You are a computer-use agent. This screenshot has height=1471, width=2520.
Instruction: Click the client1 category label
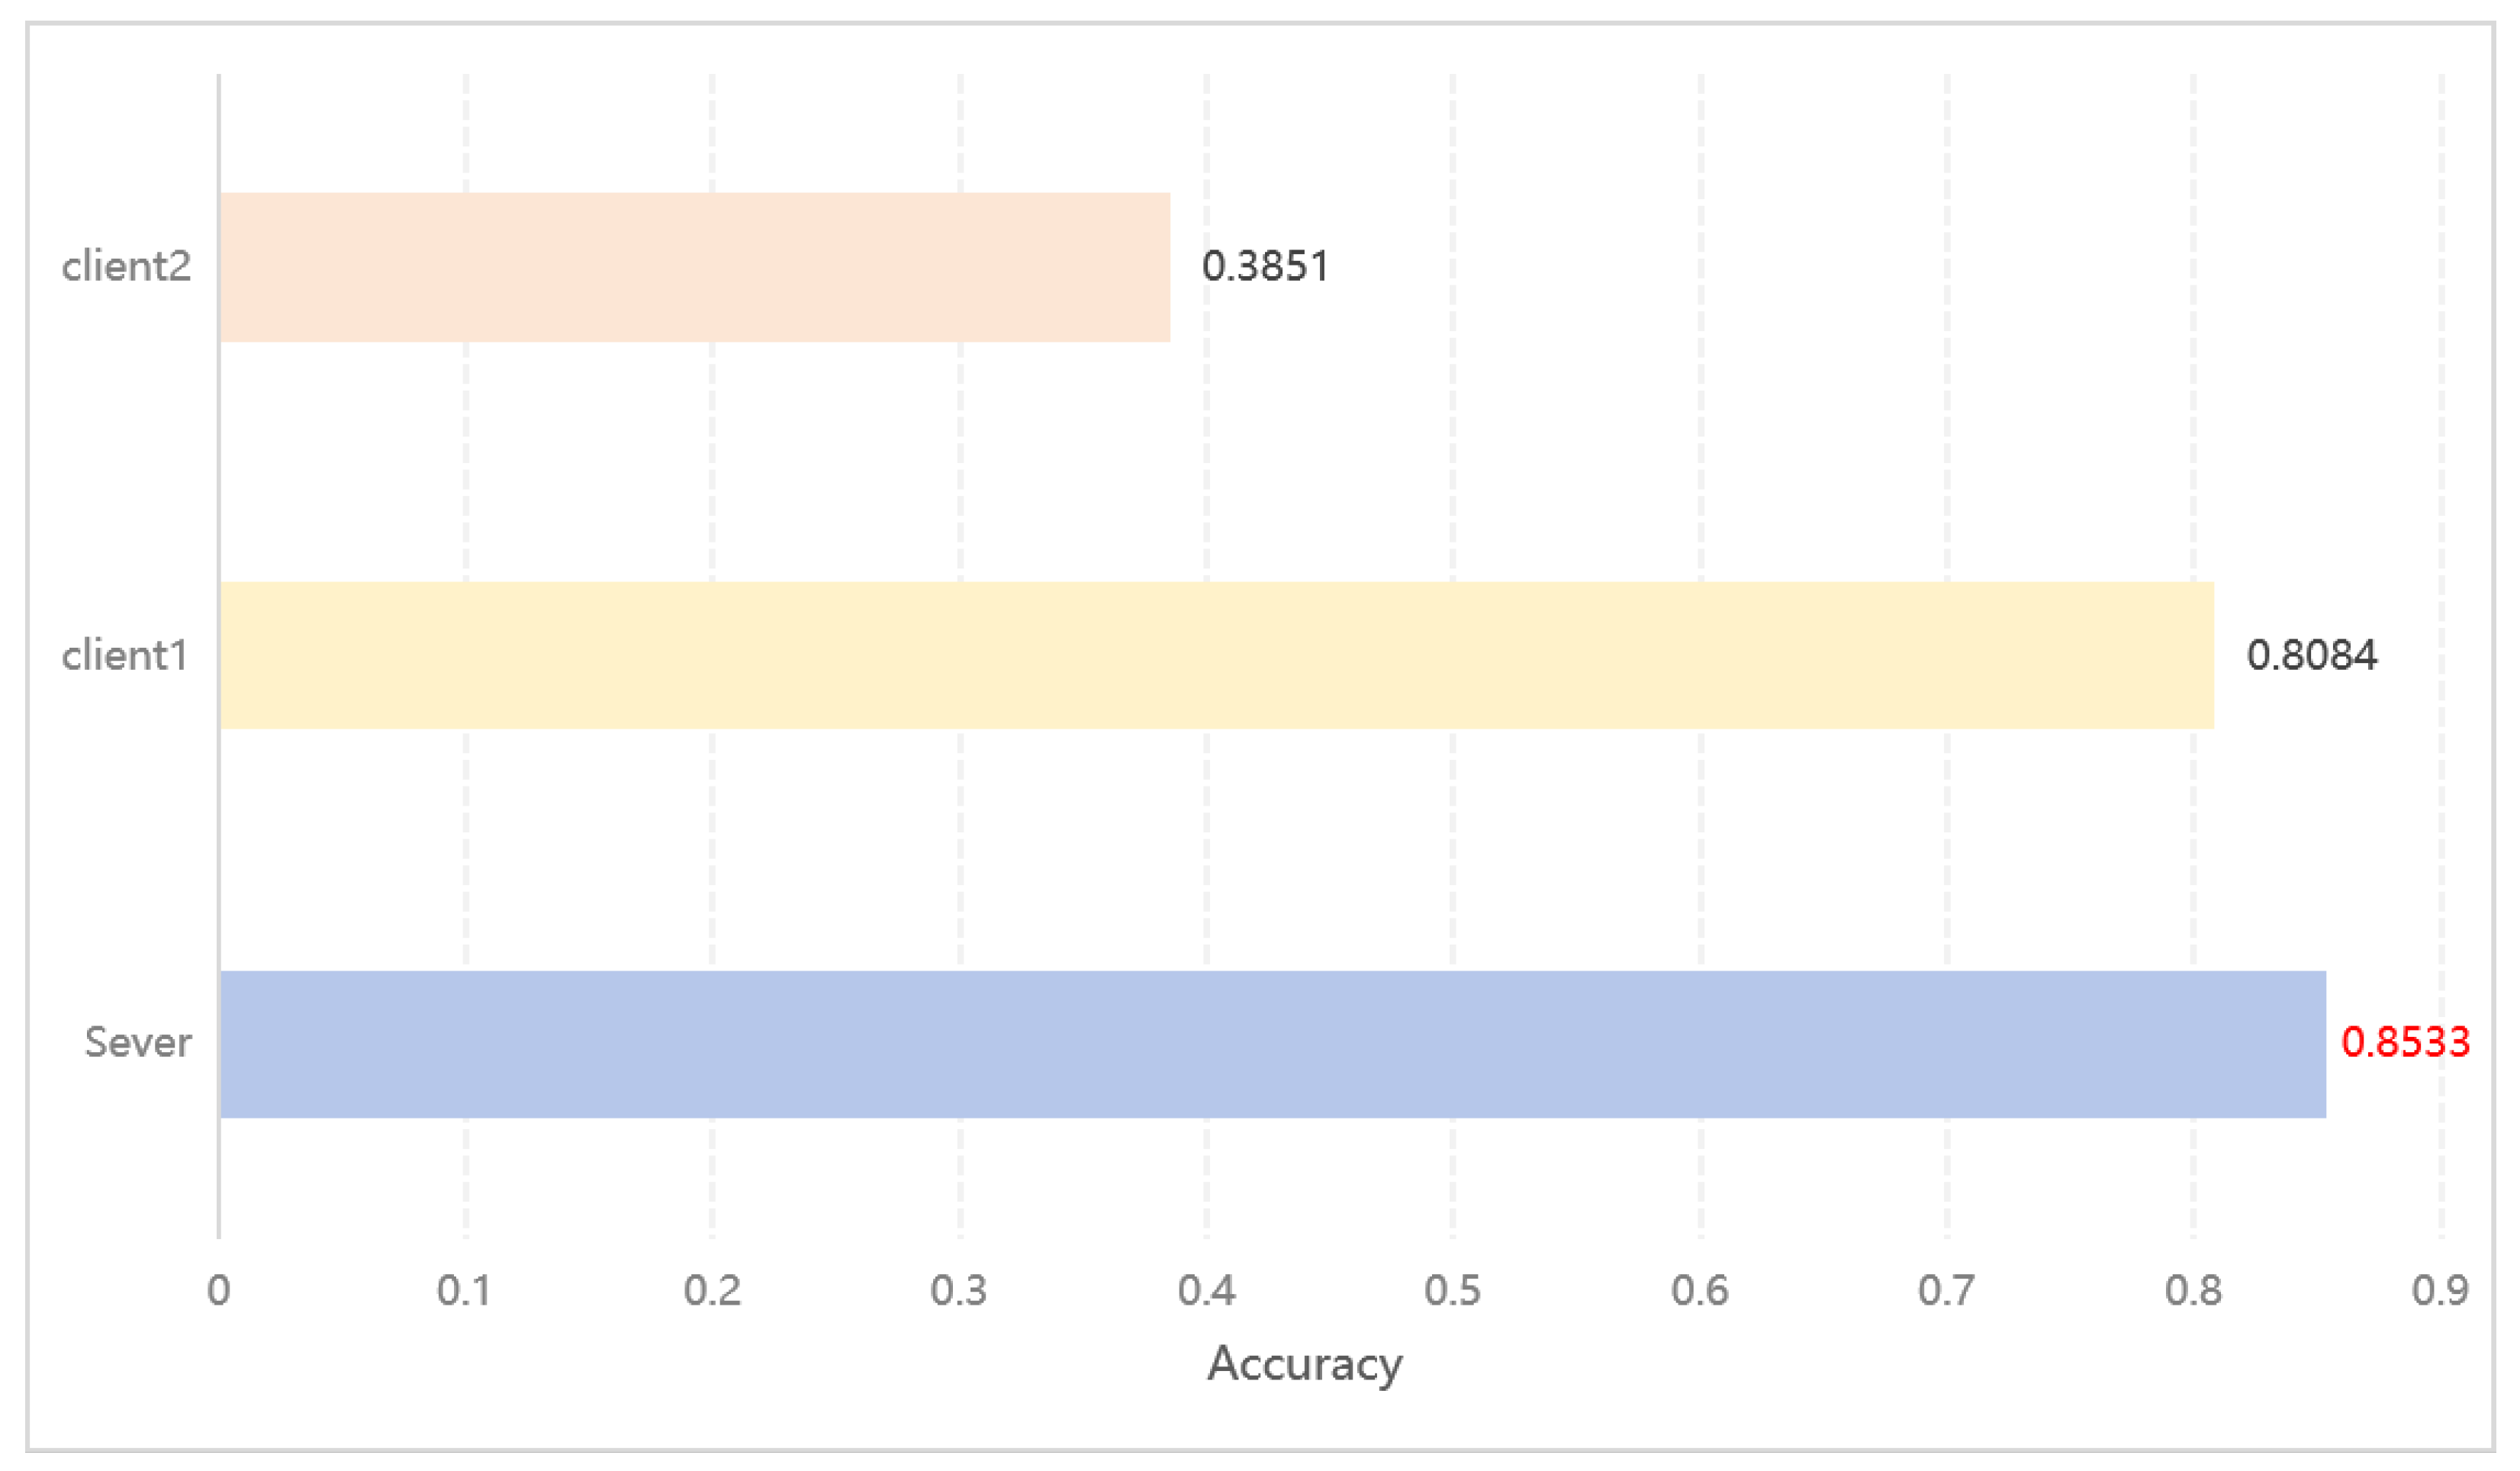point(125,656)
